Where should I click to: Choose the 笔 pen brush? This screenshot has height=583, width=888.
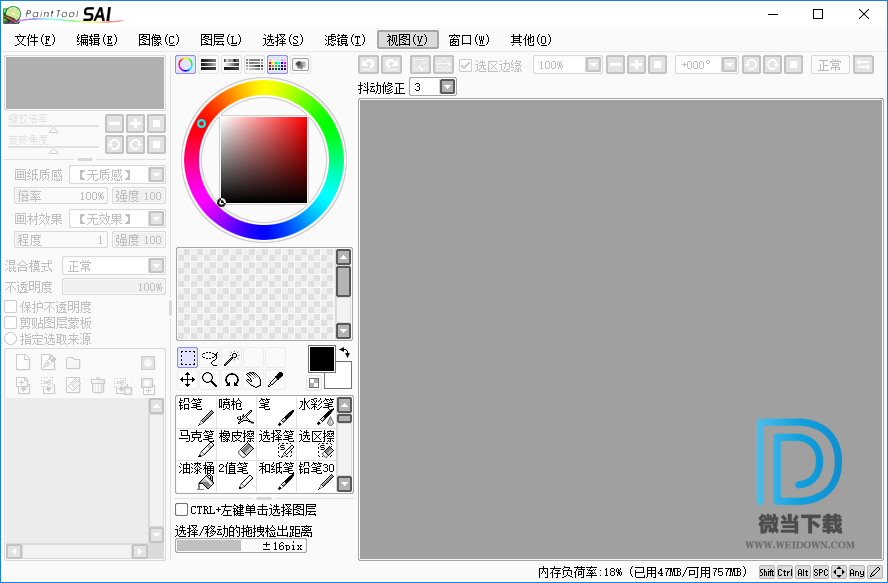pos(276,412)
